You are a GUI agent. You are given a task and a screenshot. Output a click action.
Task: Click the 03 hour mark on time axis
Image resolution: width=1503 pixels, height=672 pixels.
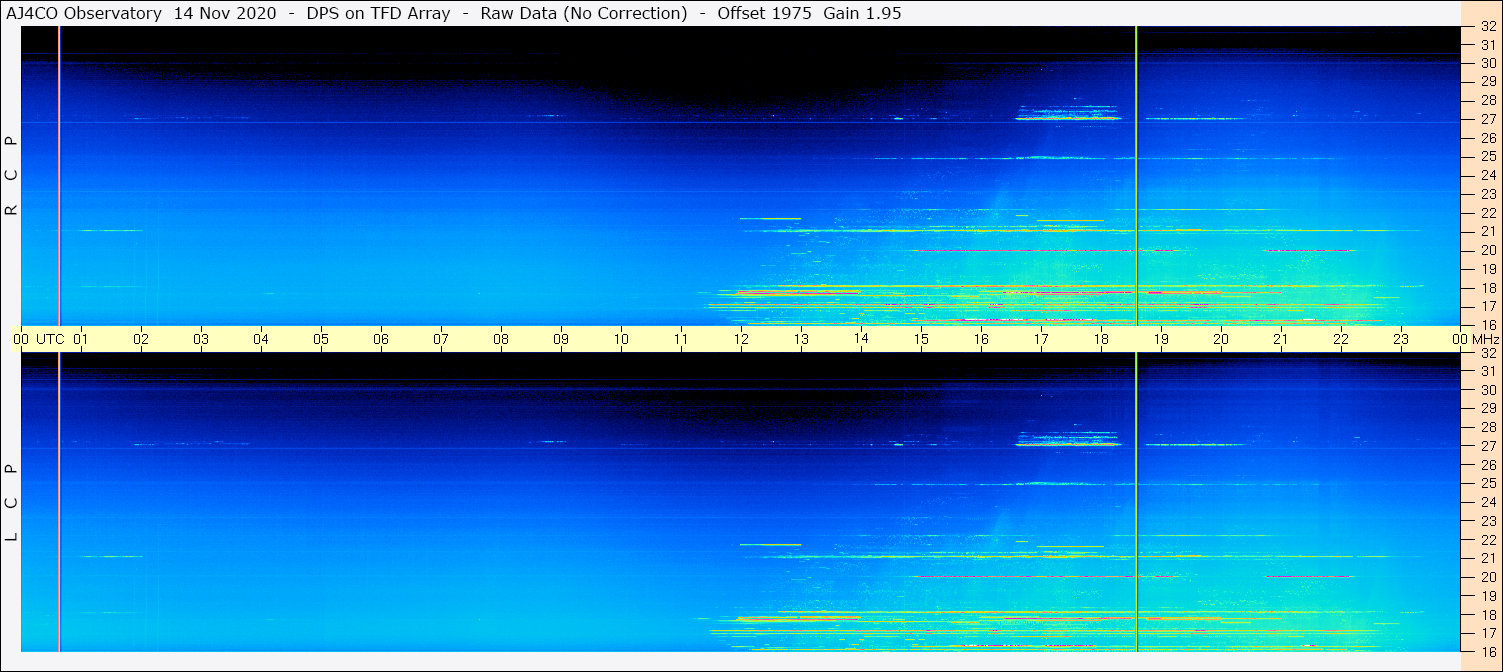click(201, 339)
